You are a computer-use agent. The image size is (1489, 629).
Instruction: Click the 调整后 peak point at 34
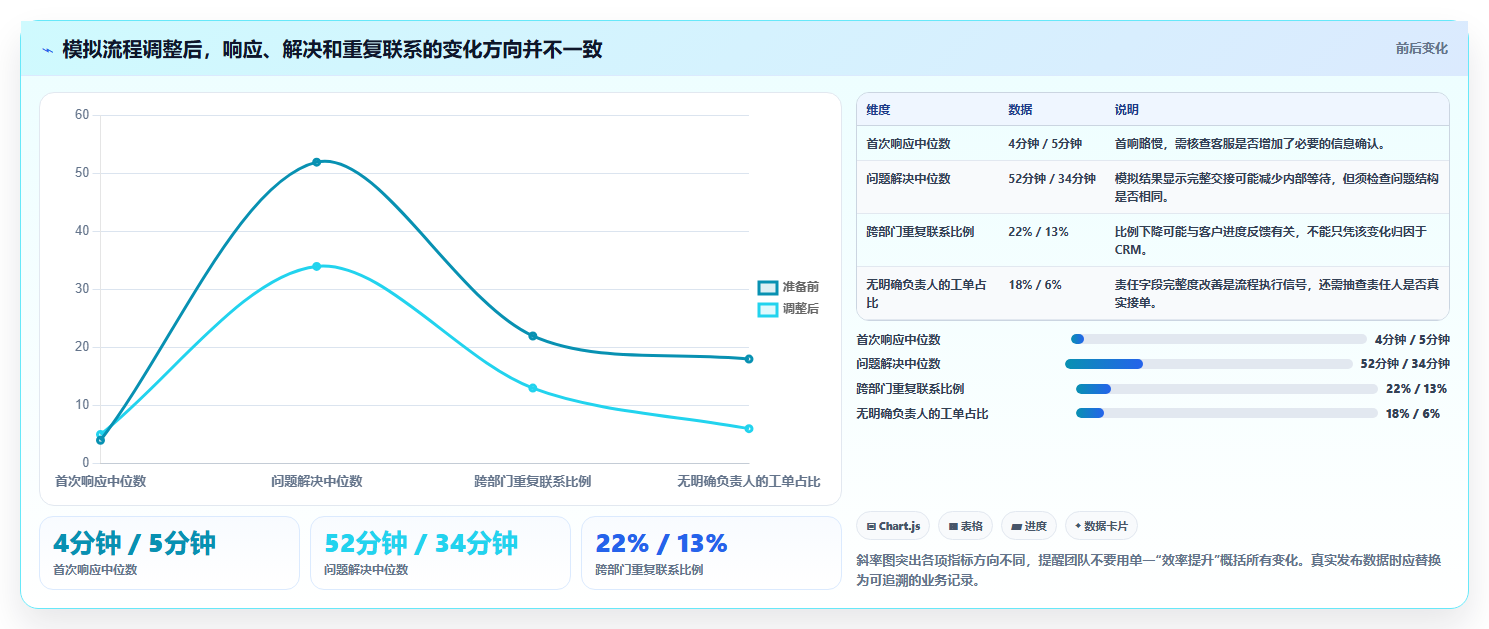click(x=317, y=266)
